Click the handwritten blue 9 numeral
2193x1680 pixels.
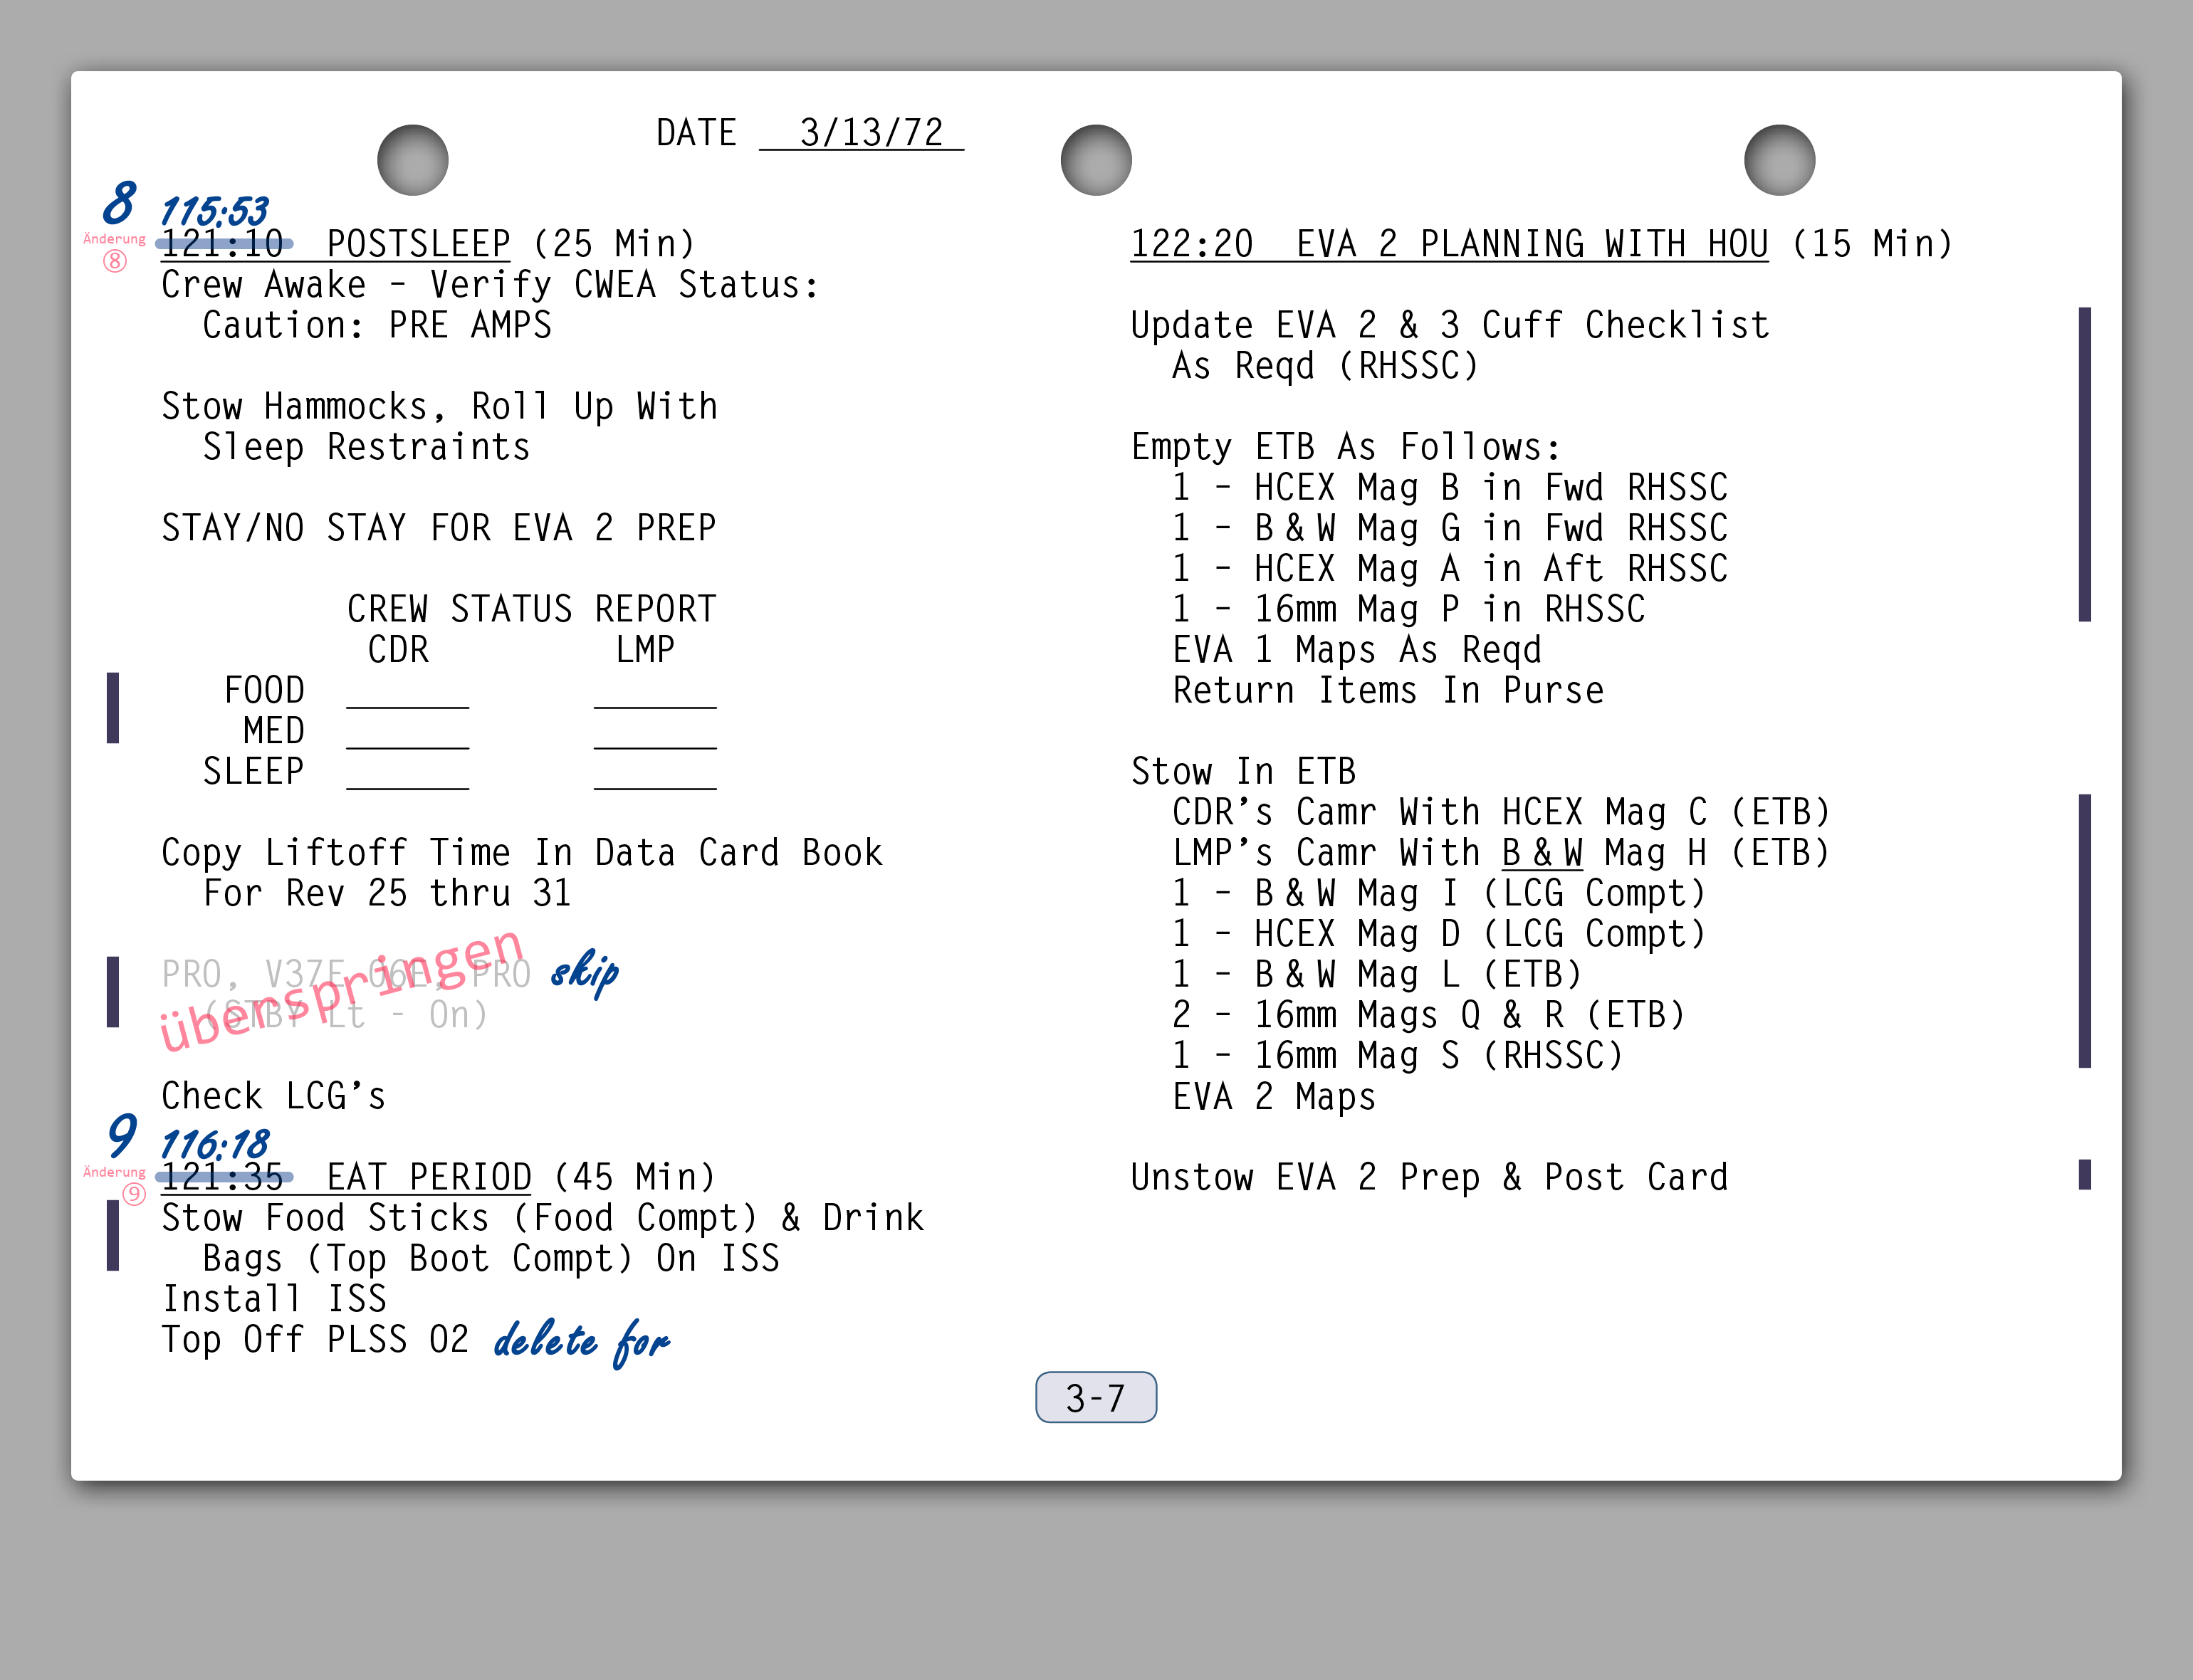click(x=122, y=1135)
